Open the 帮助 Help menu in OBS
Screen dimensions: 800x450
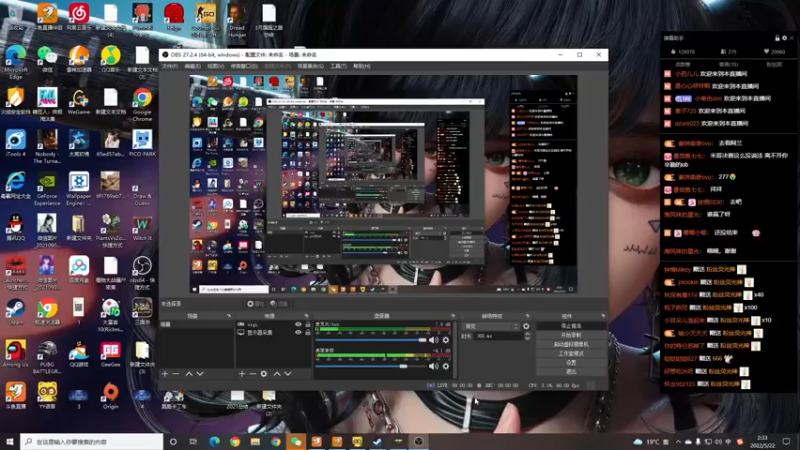(x=361, y=66)
